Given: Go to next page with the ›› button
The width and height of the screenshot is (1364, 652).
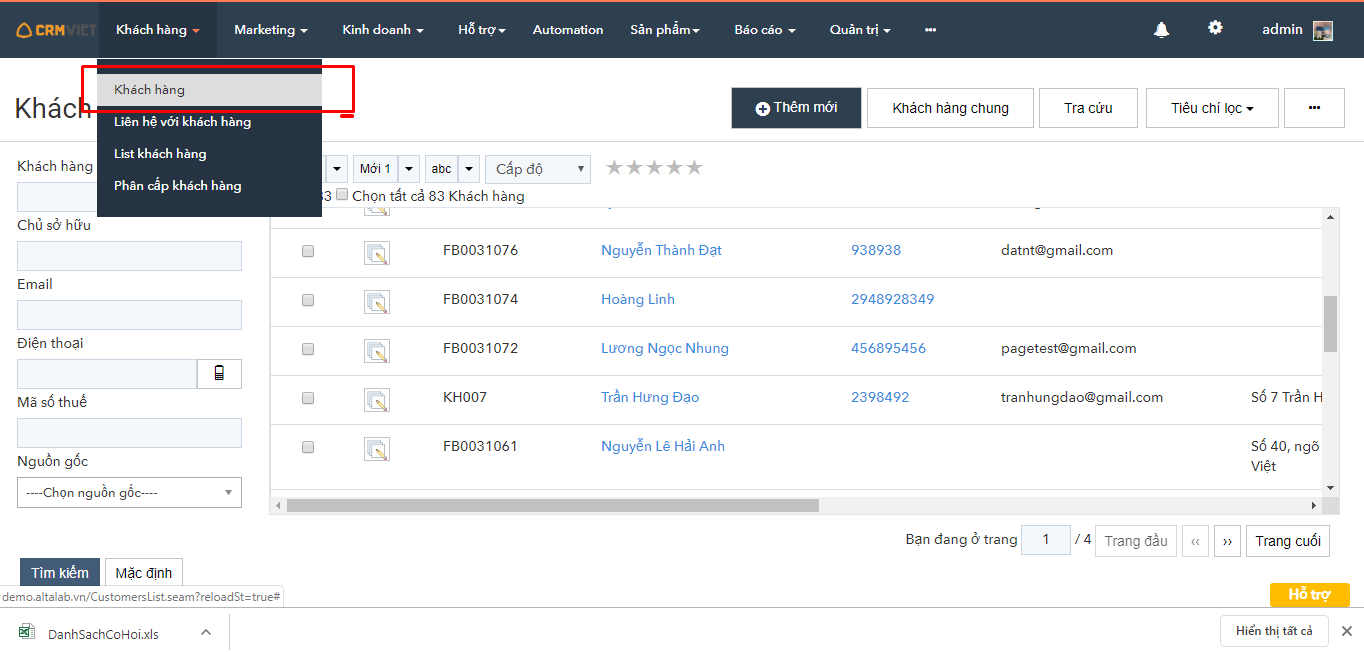Looking at the screenshot, I should pyautogui.click(x=1227, y=541).
